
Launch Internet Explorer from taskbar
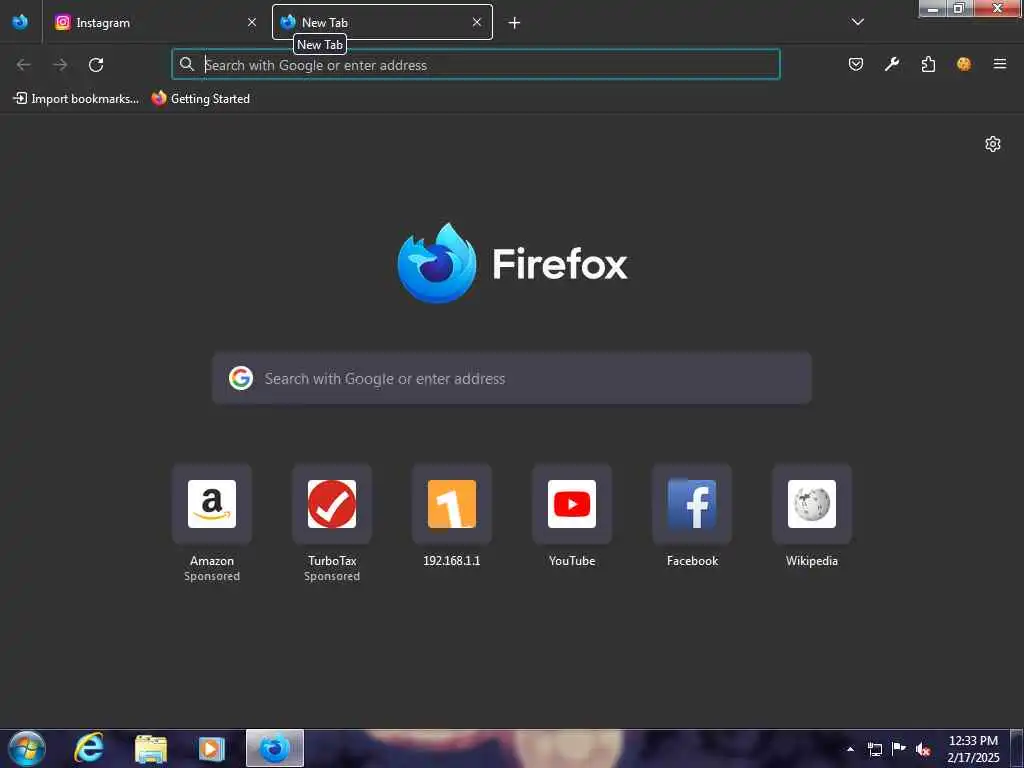[x=89, y=748]
